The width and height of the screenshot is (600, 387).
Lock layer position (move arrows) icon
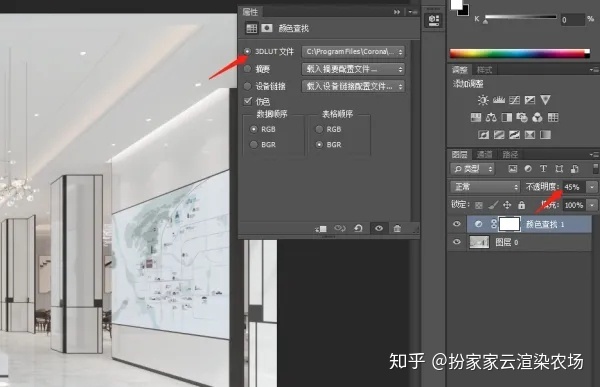pyautogui.click(x=507, y=205)
